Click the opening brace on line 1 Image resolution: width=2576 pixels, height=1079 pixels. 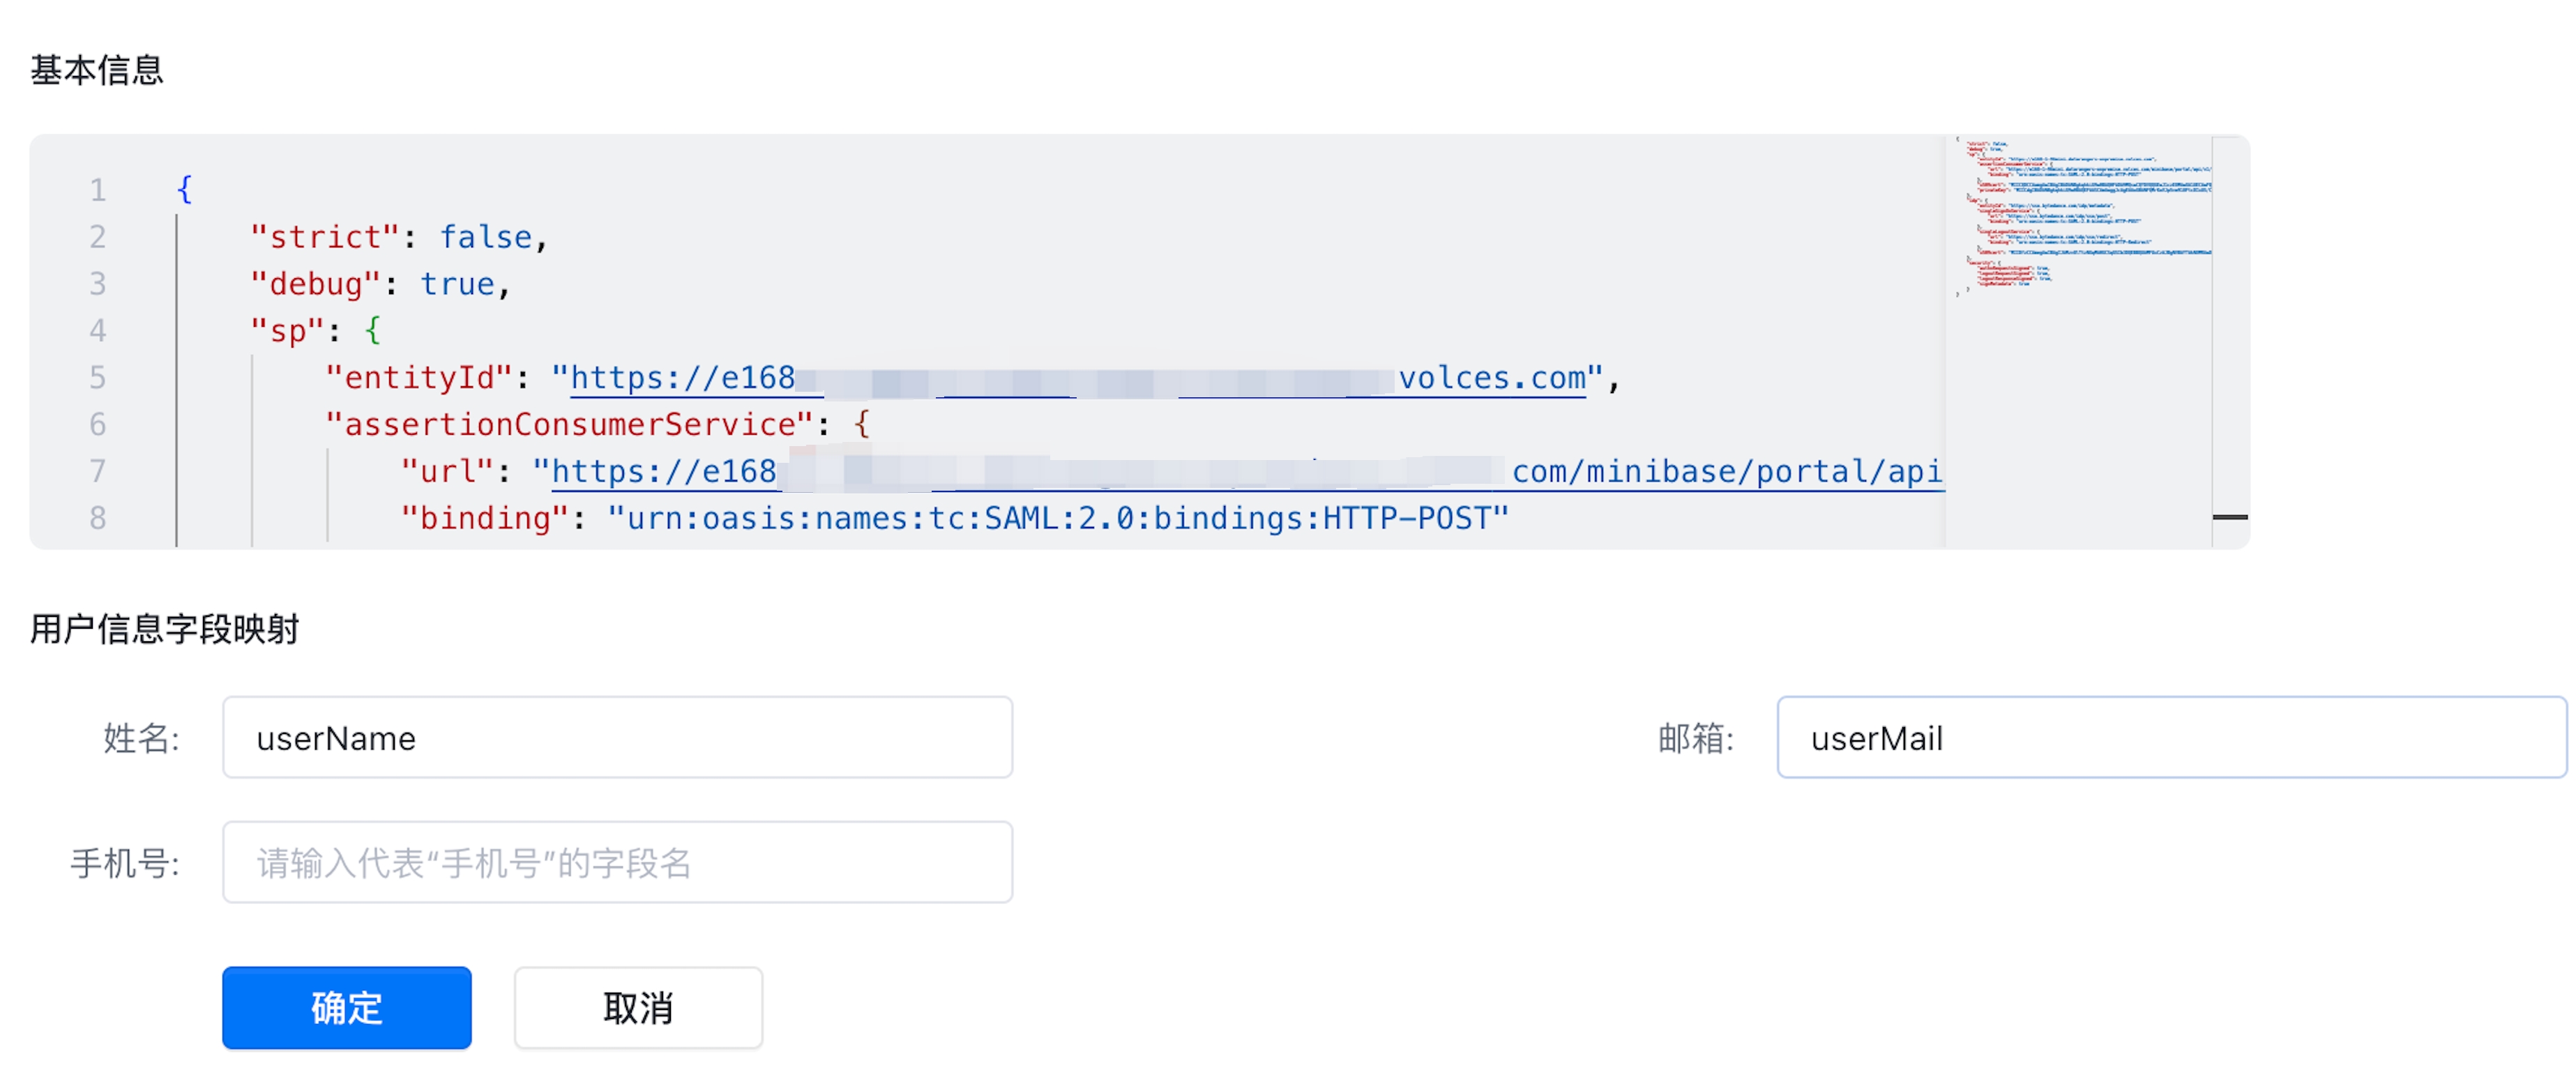184,190
